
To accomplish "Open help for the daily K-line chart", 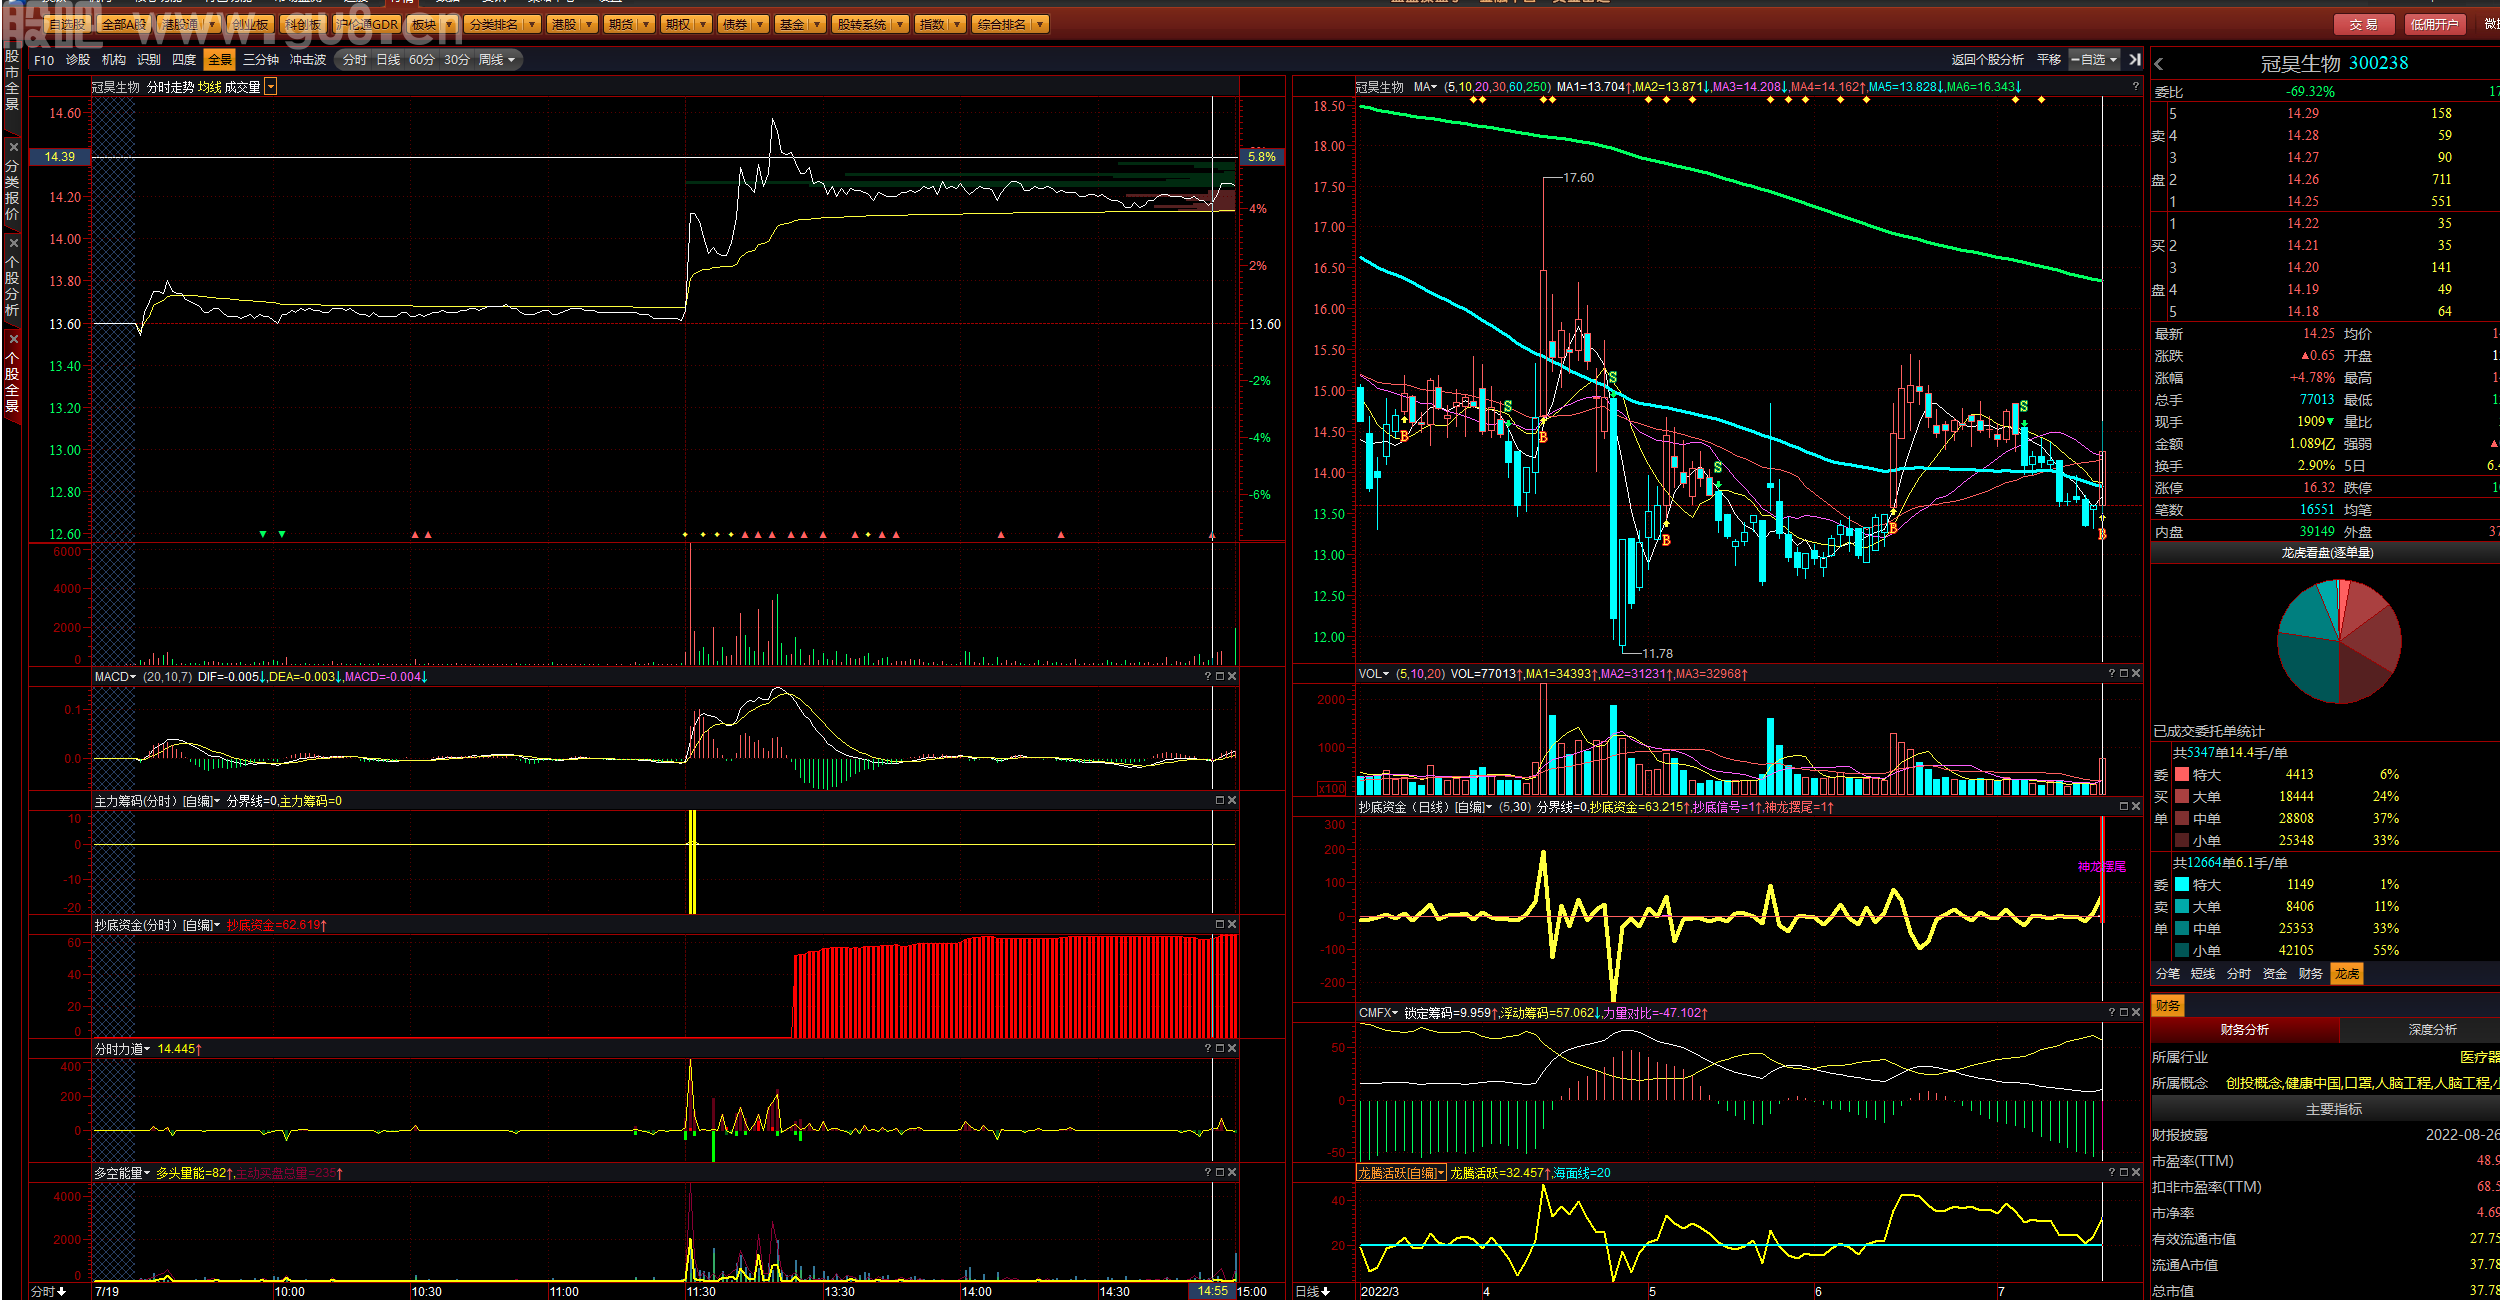I will pos(2135,87).
